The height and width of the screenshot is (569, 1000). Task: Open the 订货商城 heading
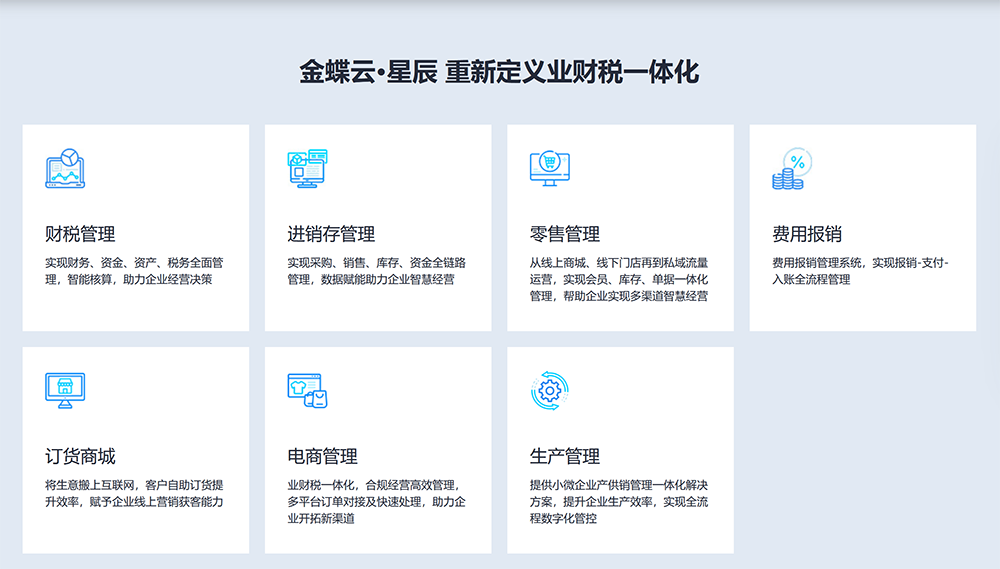(x=80, y=456)
